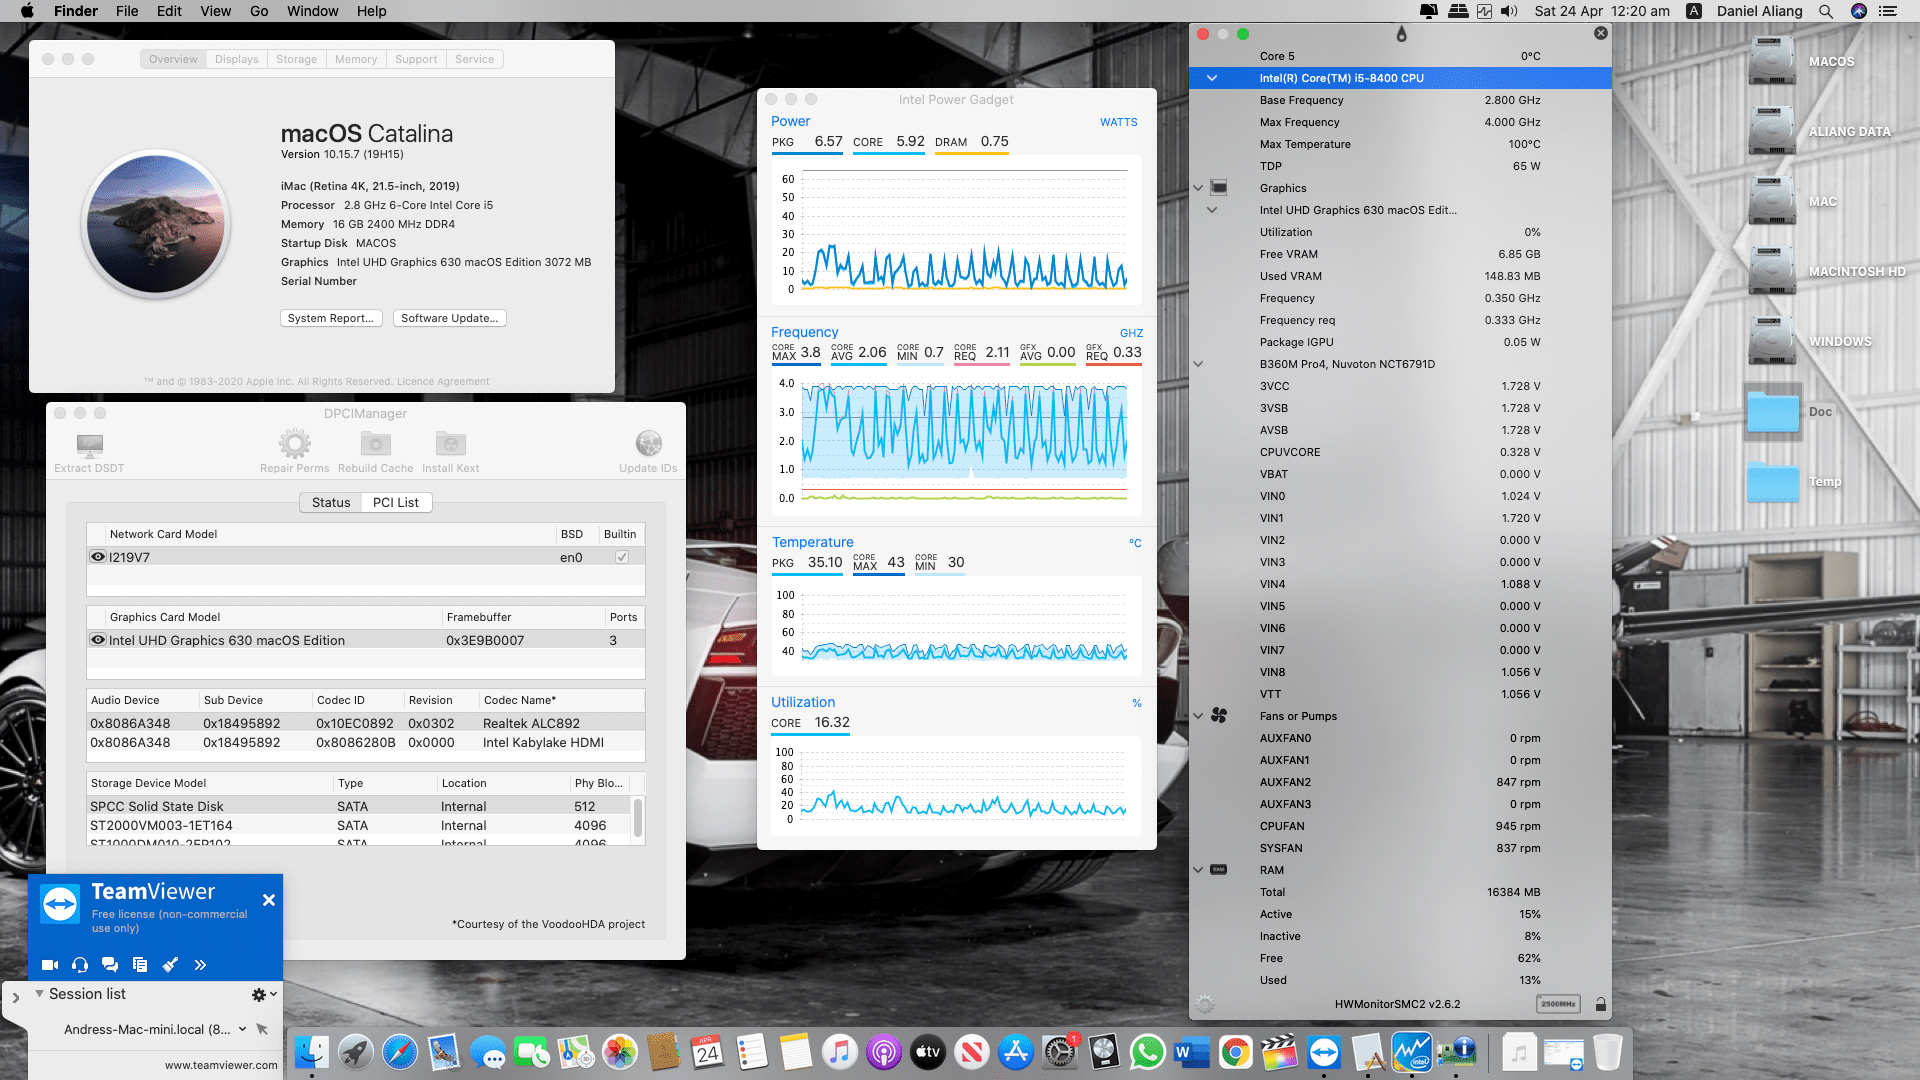Viewport: 1920px width, 1080px height.
Task: Click circular X button in HWMonitor window
Action: 1600,33
